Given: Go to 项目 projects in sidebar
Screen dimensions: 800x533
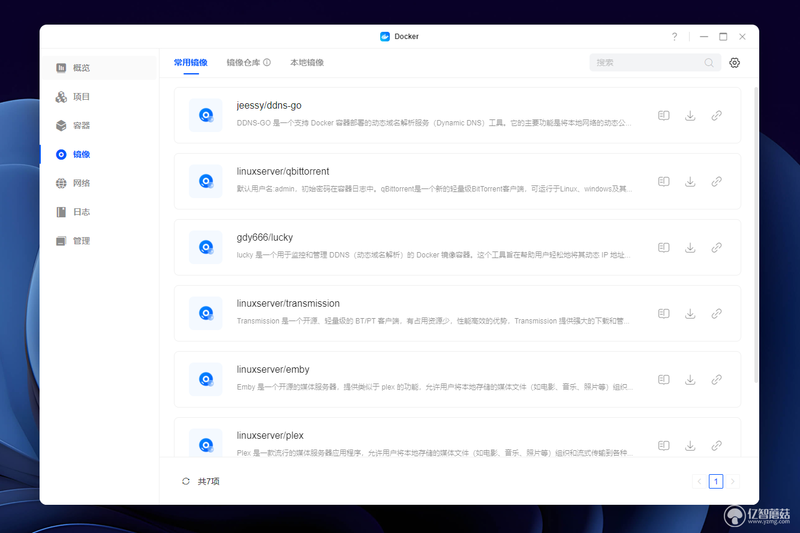Looking at the screenshot, I should [98, 96].
